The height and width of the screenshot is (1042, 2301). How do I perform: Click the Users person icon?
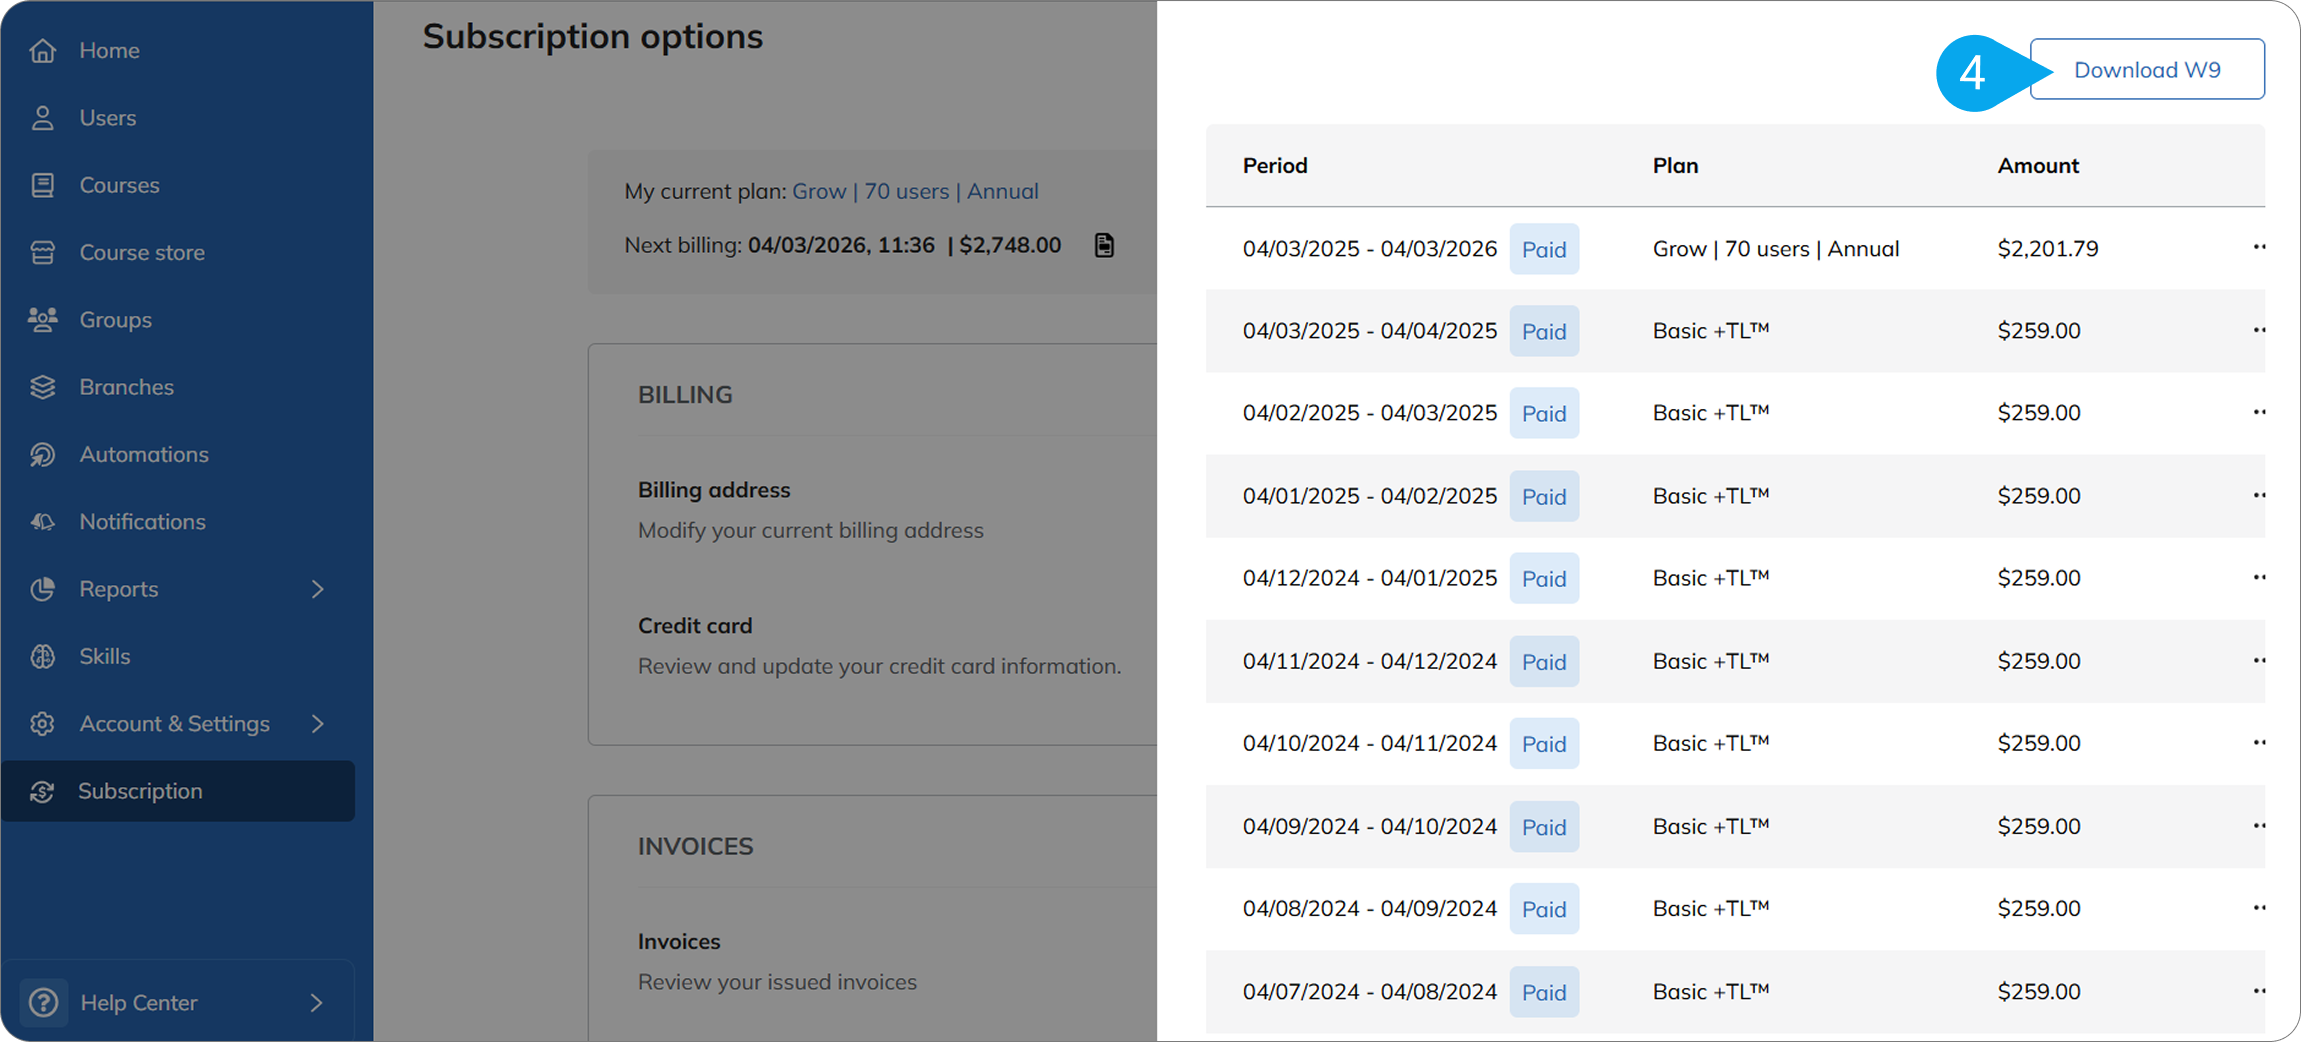coord(42,118)
